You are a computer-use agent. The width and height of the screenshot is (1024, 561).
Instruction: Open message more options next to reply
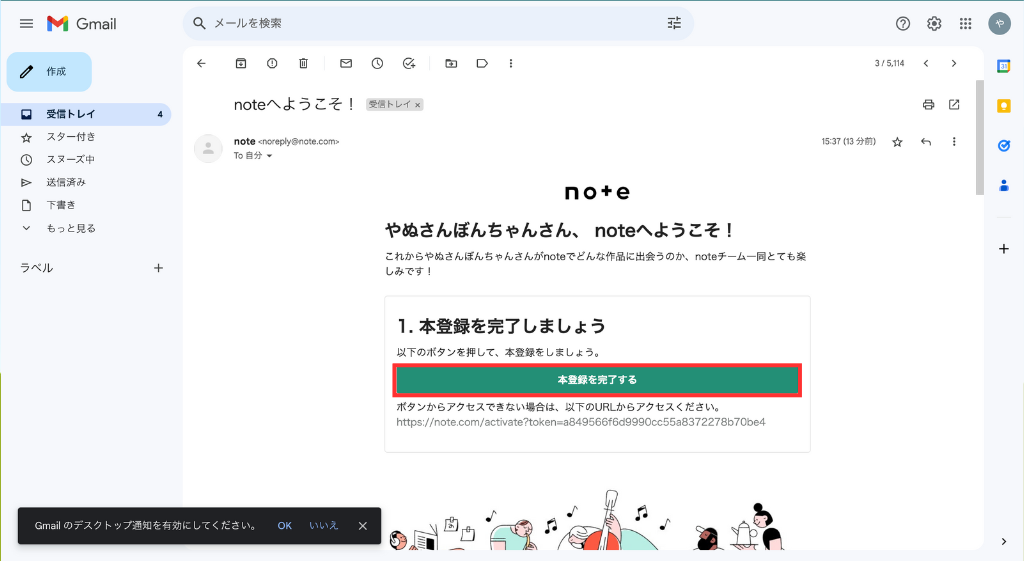(x=953, y=142)
